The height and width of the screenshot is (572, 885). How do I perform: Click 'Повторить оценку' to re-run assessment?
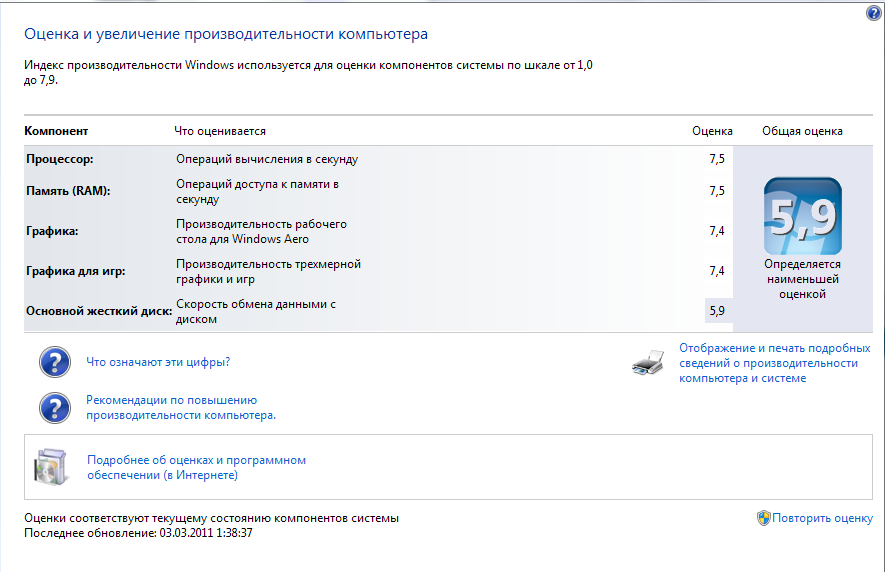coord(822,518)
